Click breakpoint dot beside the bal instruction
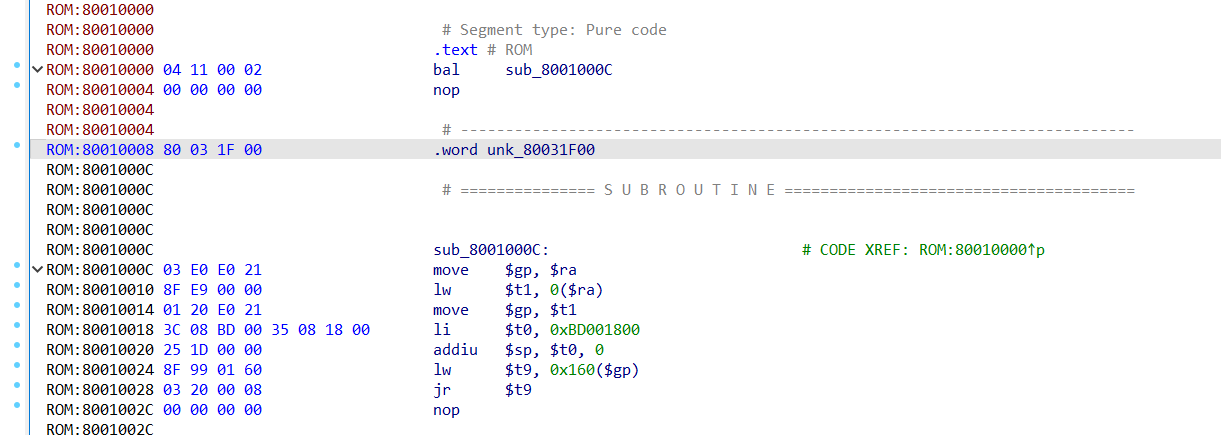 (17, 66)
